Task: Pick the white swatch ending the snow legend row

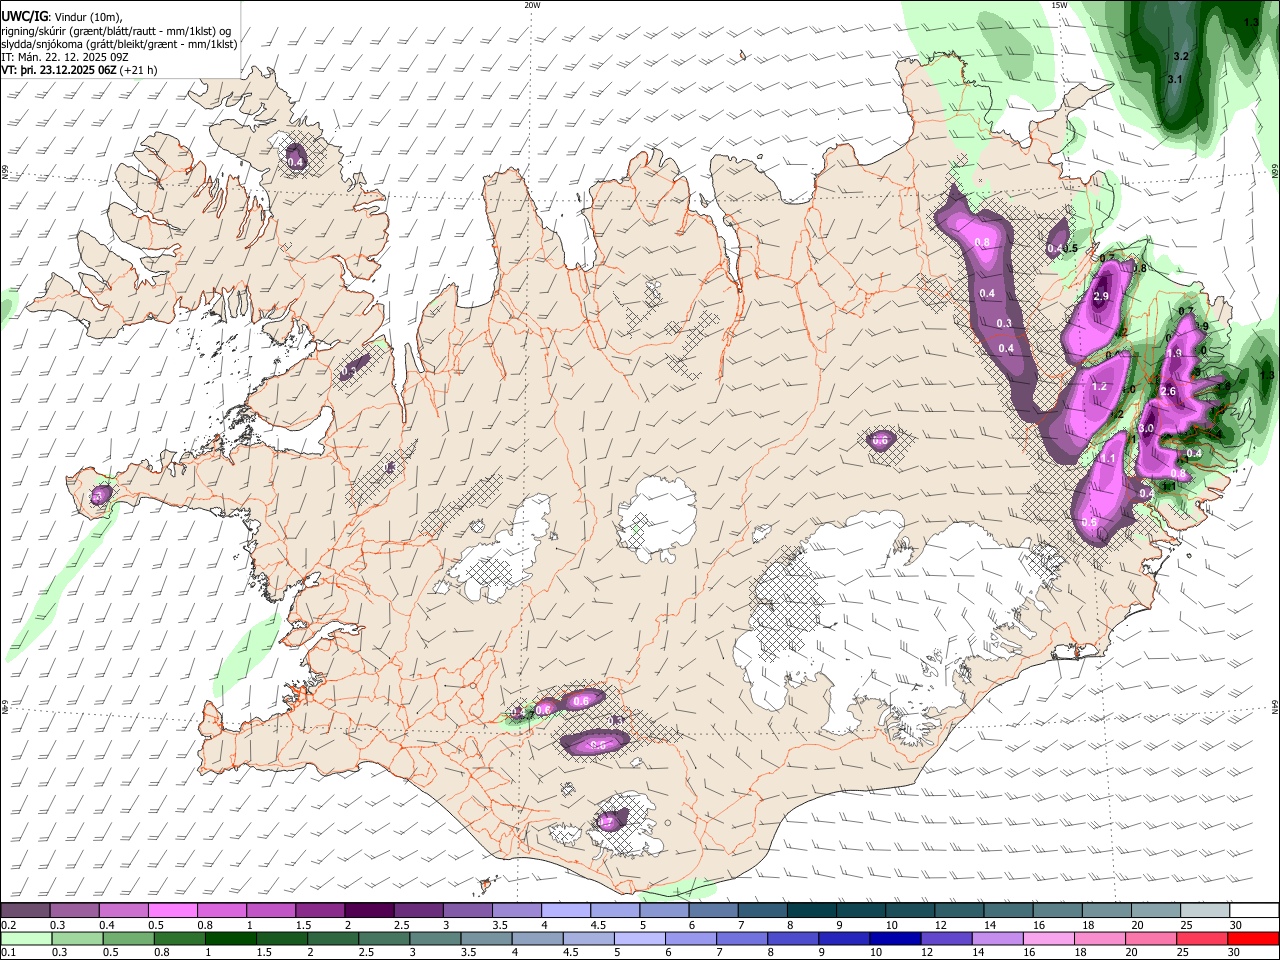Action: [1254, 910]
